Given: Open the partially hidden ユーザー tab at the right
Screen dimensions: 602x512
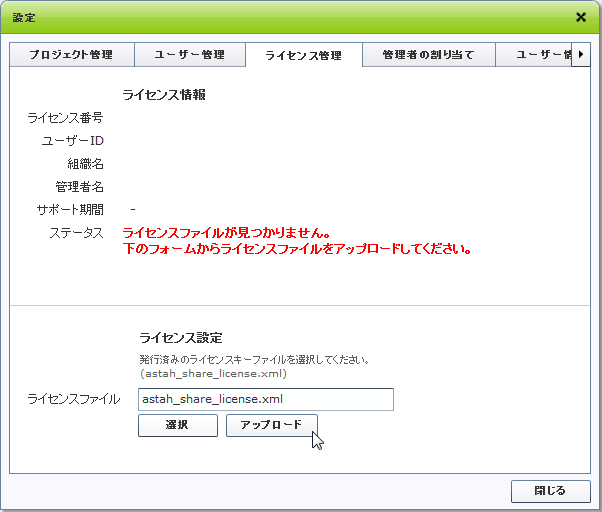Looking at the screenshot, I should [x=534, y=55].
